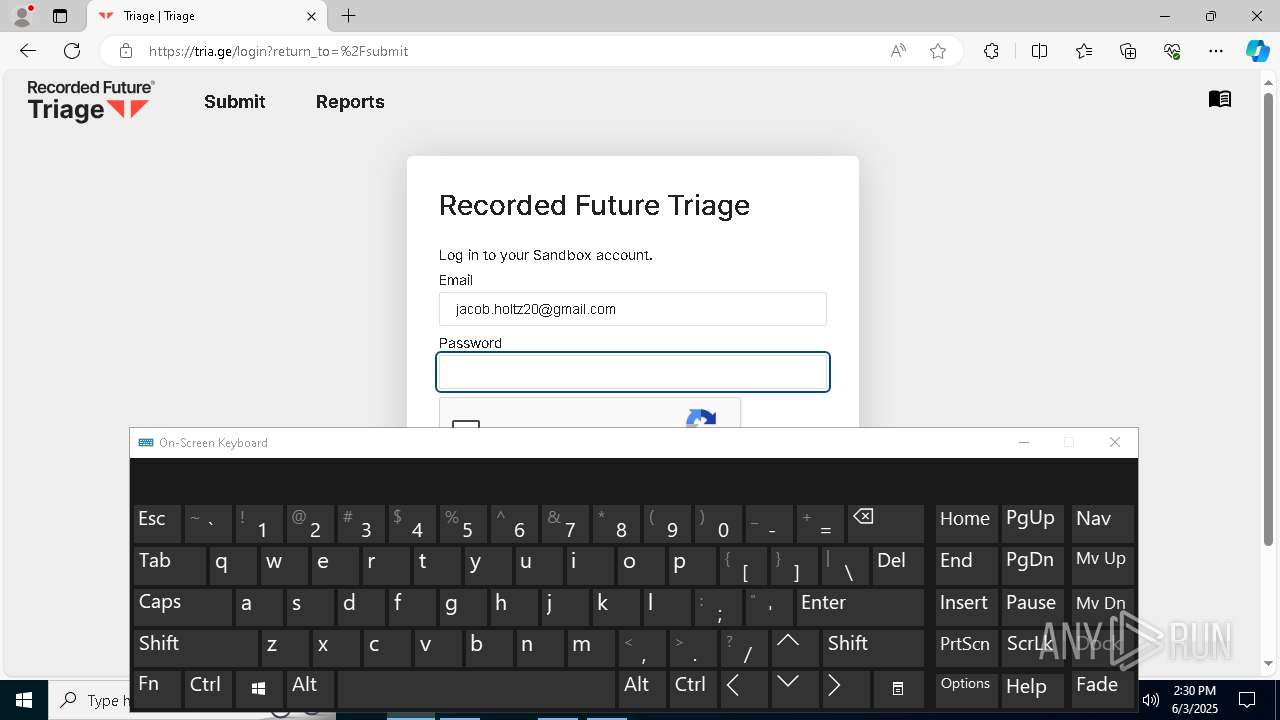The width and height of the screenshot is (1280, 720).
Task: Click the Recorded Future Triage logo
Action: pyautogui.click(x=91, y=101)
